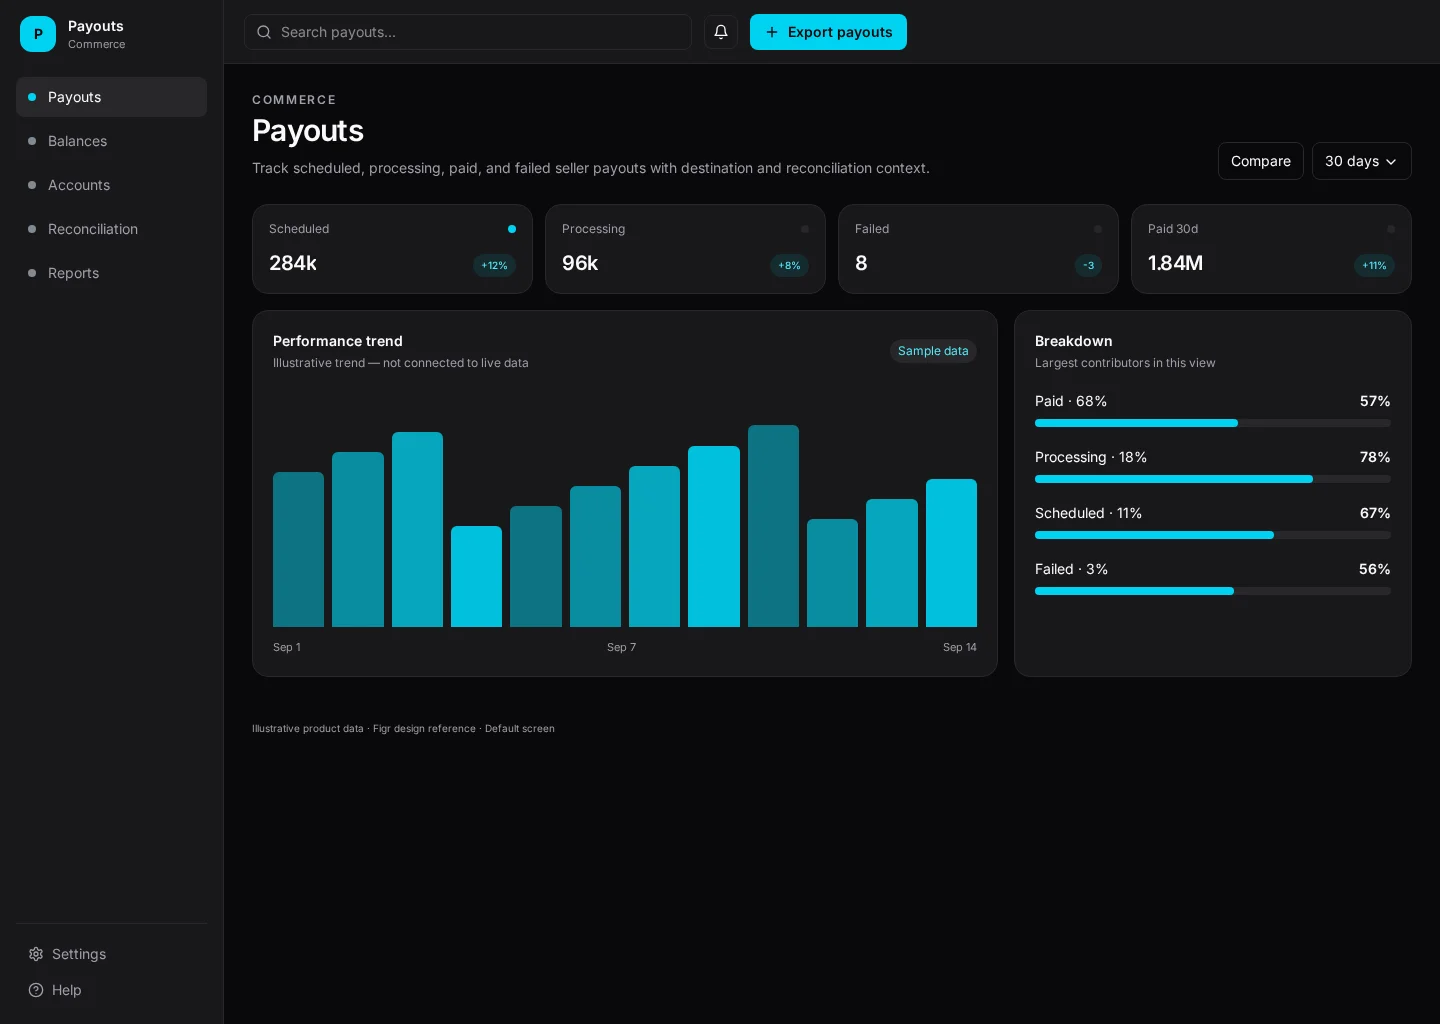
Task: Click the Processing 18% progress bar
Action: (x=1212, y=479)
